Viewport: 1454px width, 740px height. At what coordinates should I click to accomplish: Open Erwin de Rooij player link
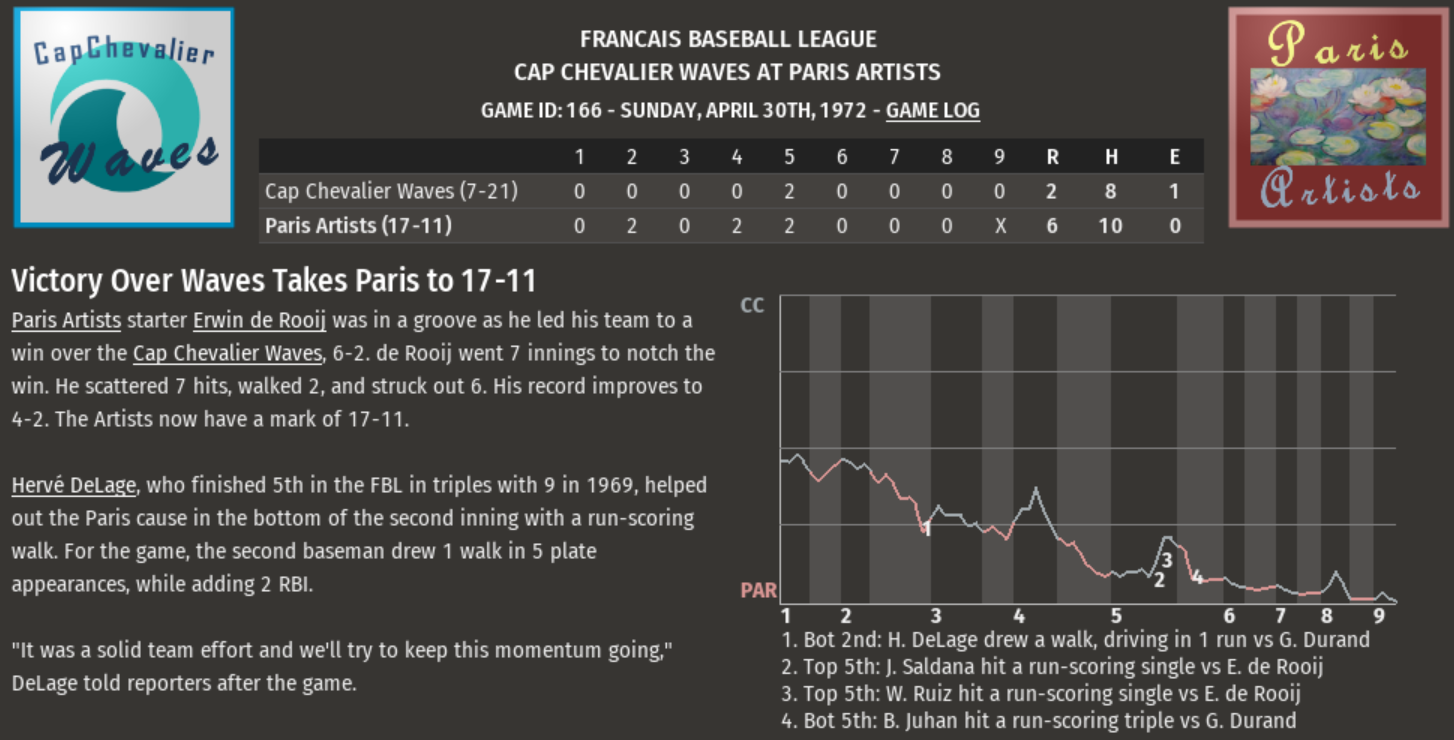(259, 321)
